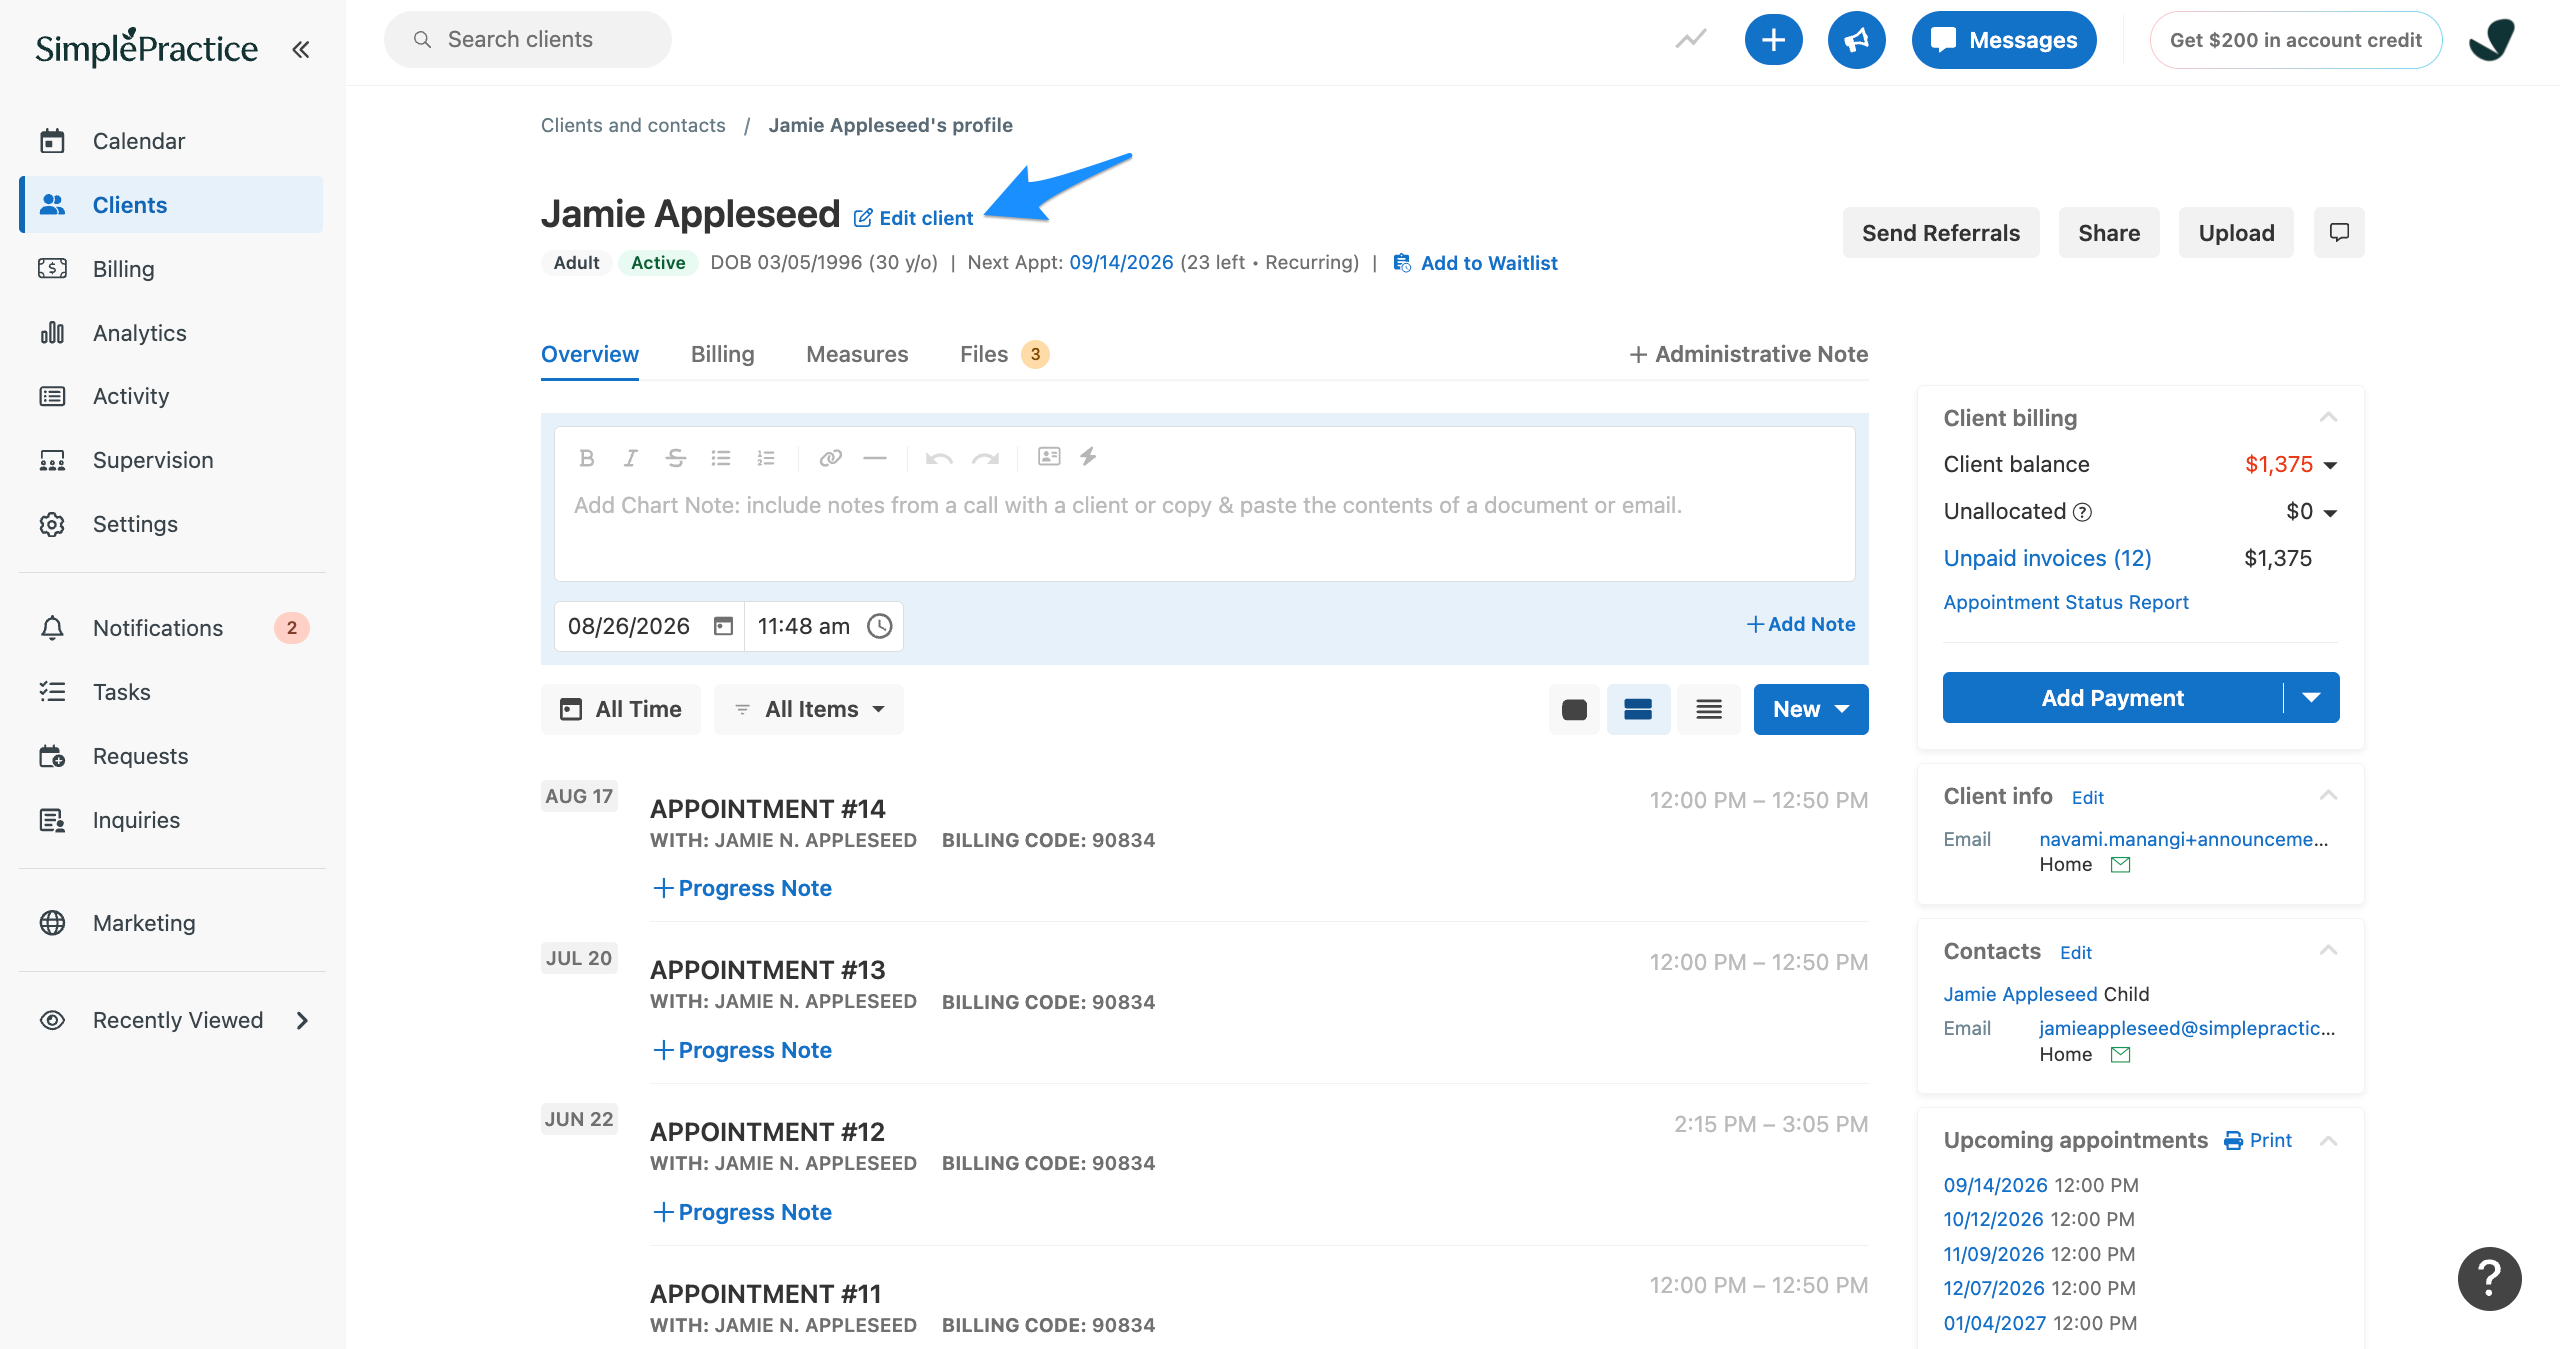
Task: Click Add to Waitlist link
Action: pos(1475,263)
